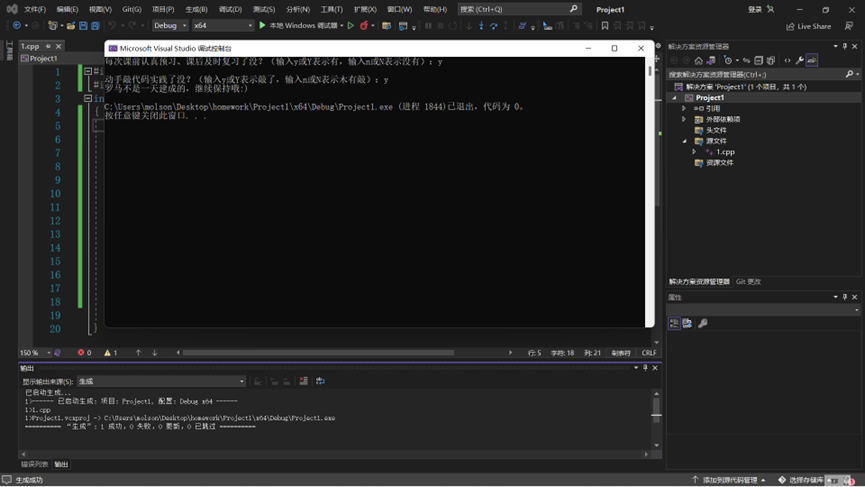The image size is (865, 487).
Task: Click Categorized view icon in Properties panel
Action: pos(674,323)
